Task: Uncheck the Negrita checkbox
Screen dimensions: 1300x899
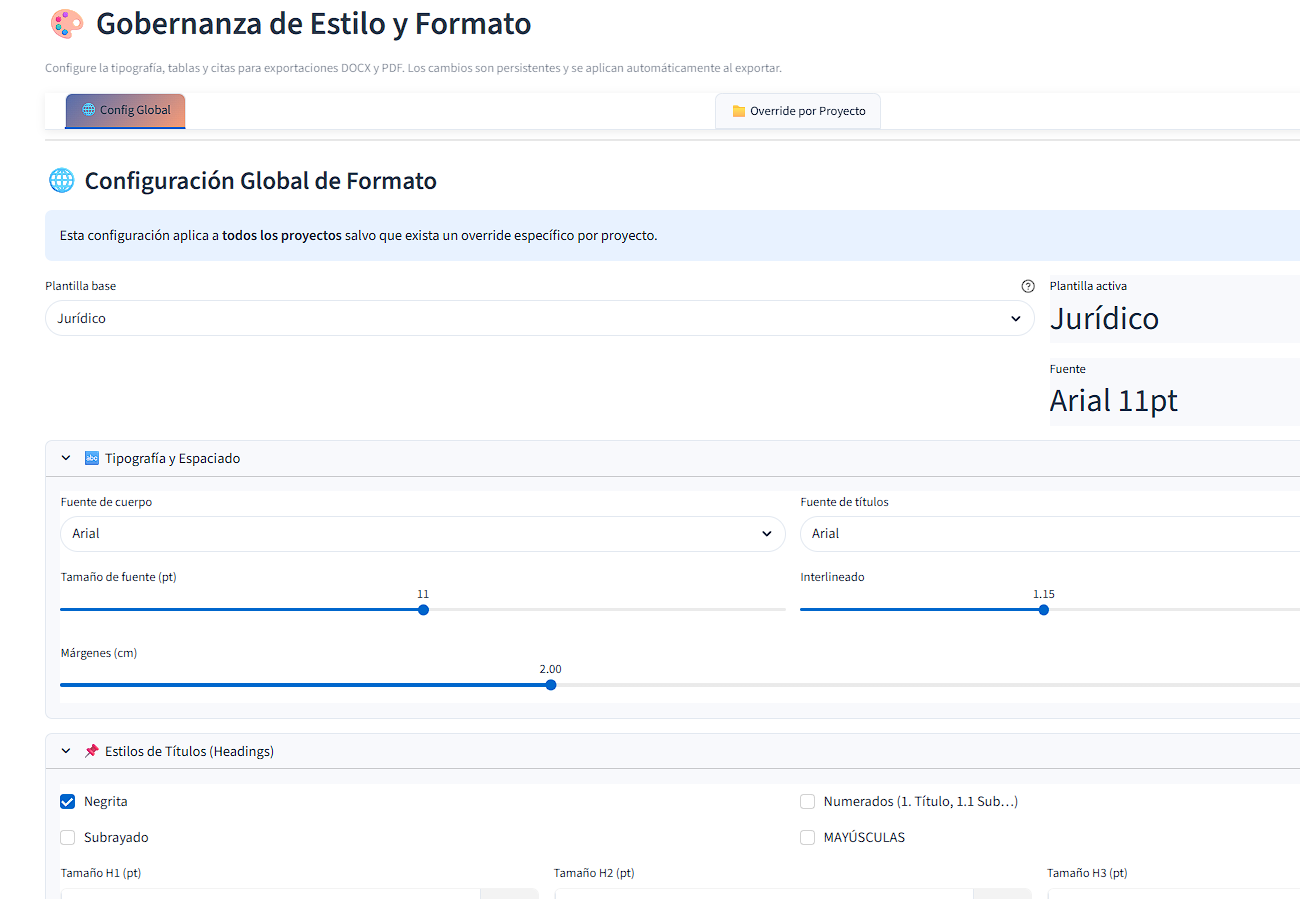Action: 67,801
